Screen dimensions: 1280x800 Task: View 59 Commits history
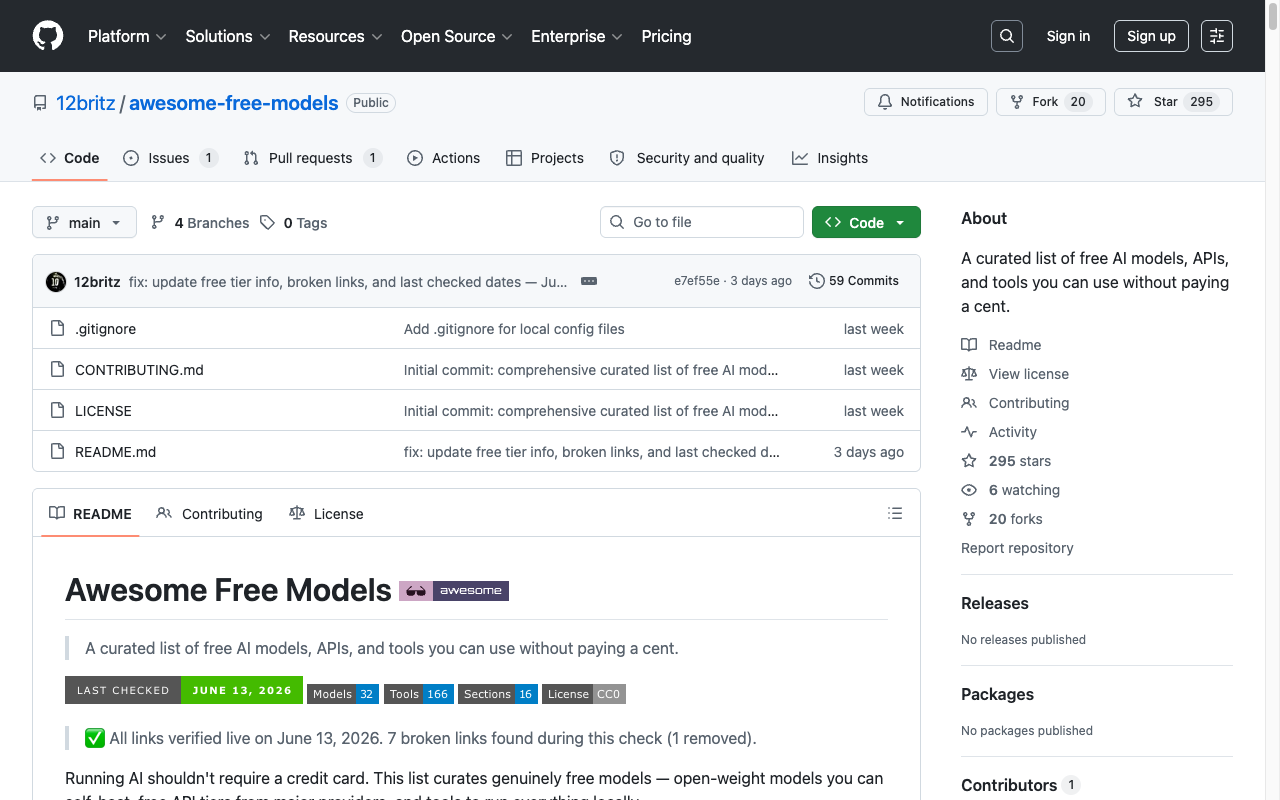[x=854, y=281]
